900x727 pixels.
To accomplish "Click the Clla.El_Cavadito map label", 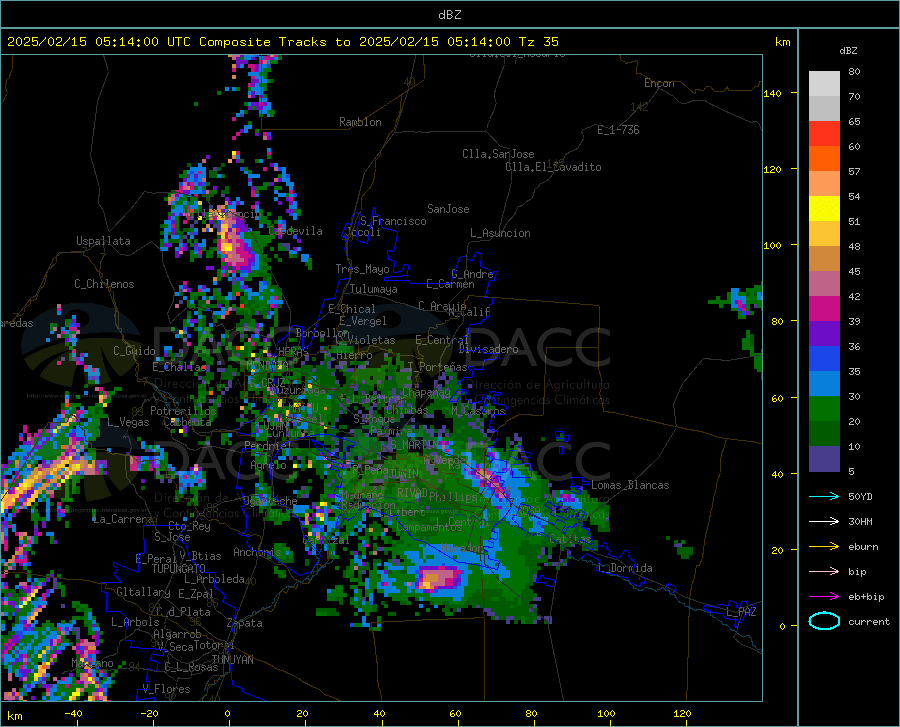I will (553, 167).
